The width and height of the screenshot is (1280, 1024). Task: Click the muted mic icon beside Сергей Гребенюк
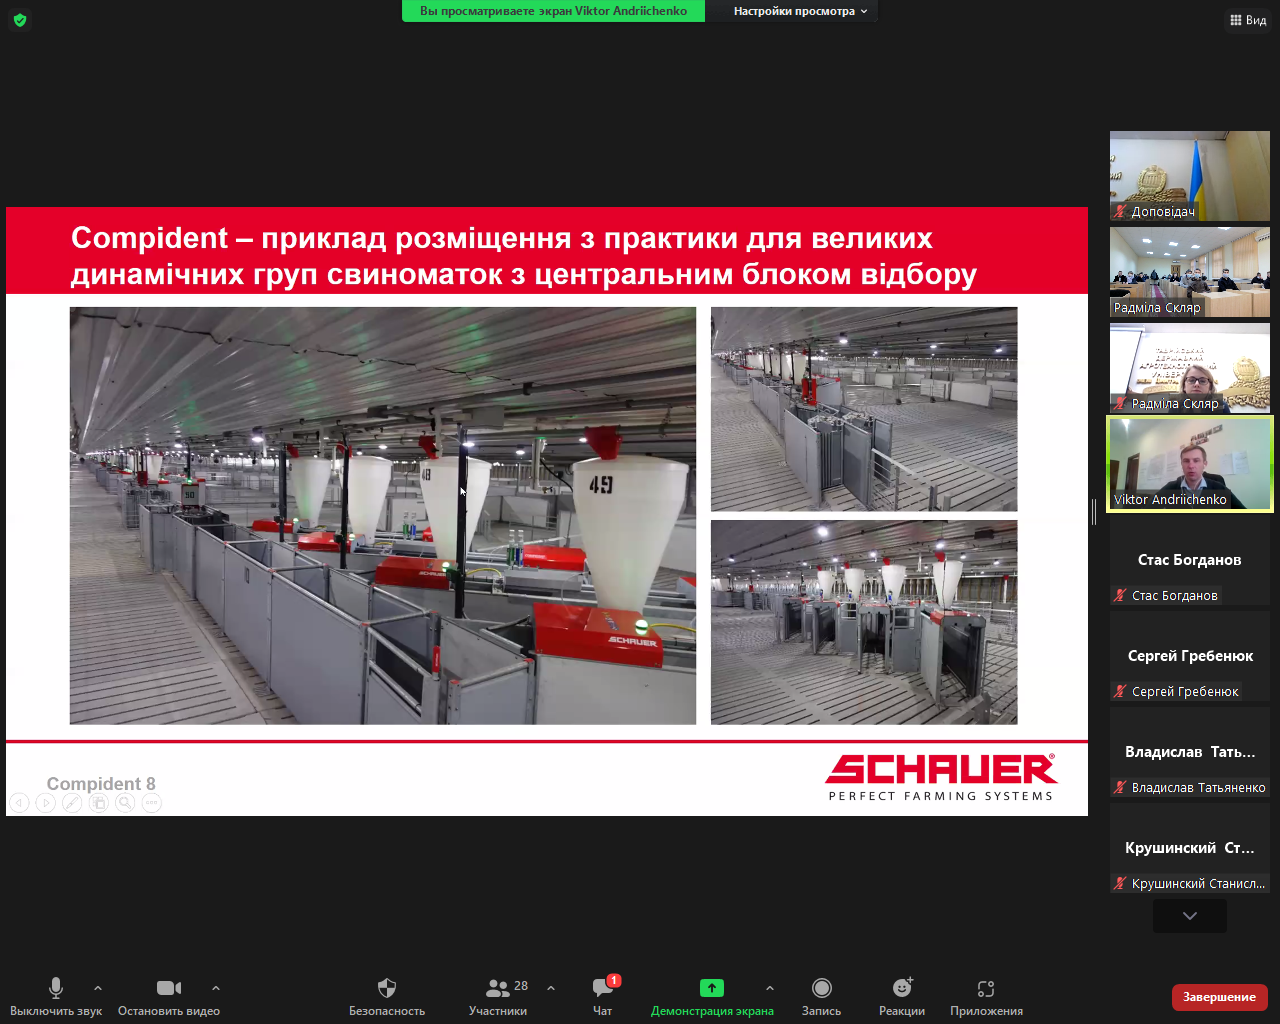click(x=1121, y=691)
